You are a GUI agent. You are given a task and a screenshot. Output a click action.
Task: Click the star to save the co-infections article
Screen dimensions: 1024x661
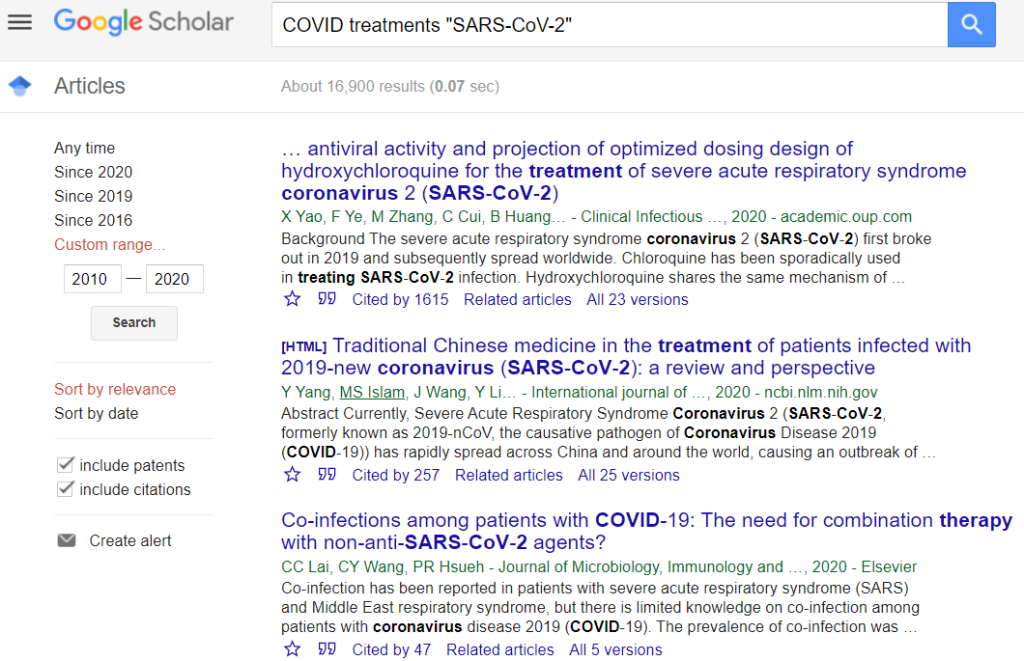pos(291,648)
